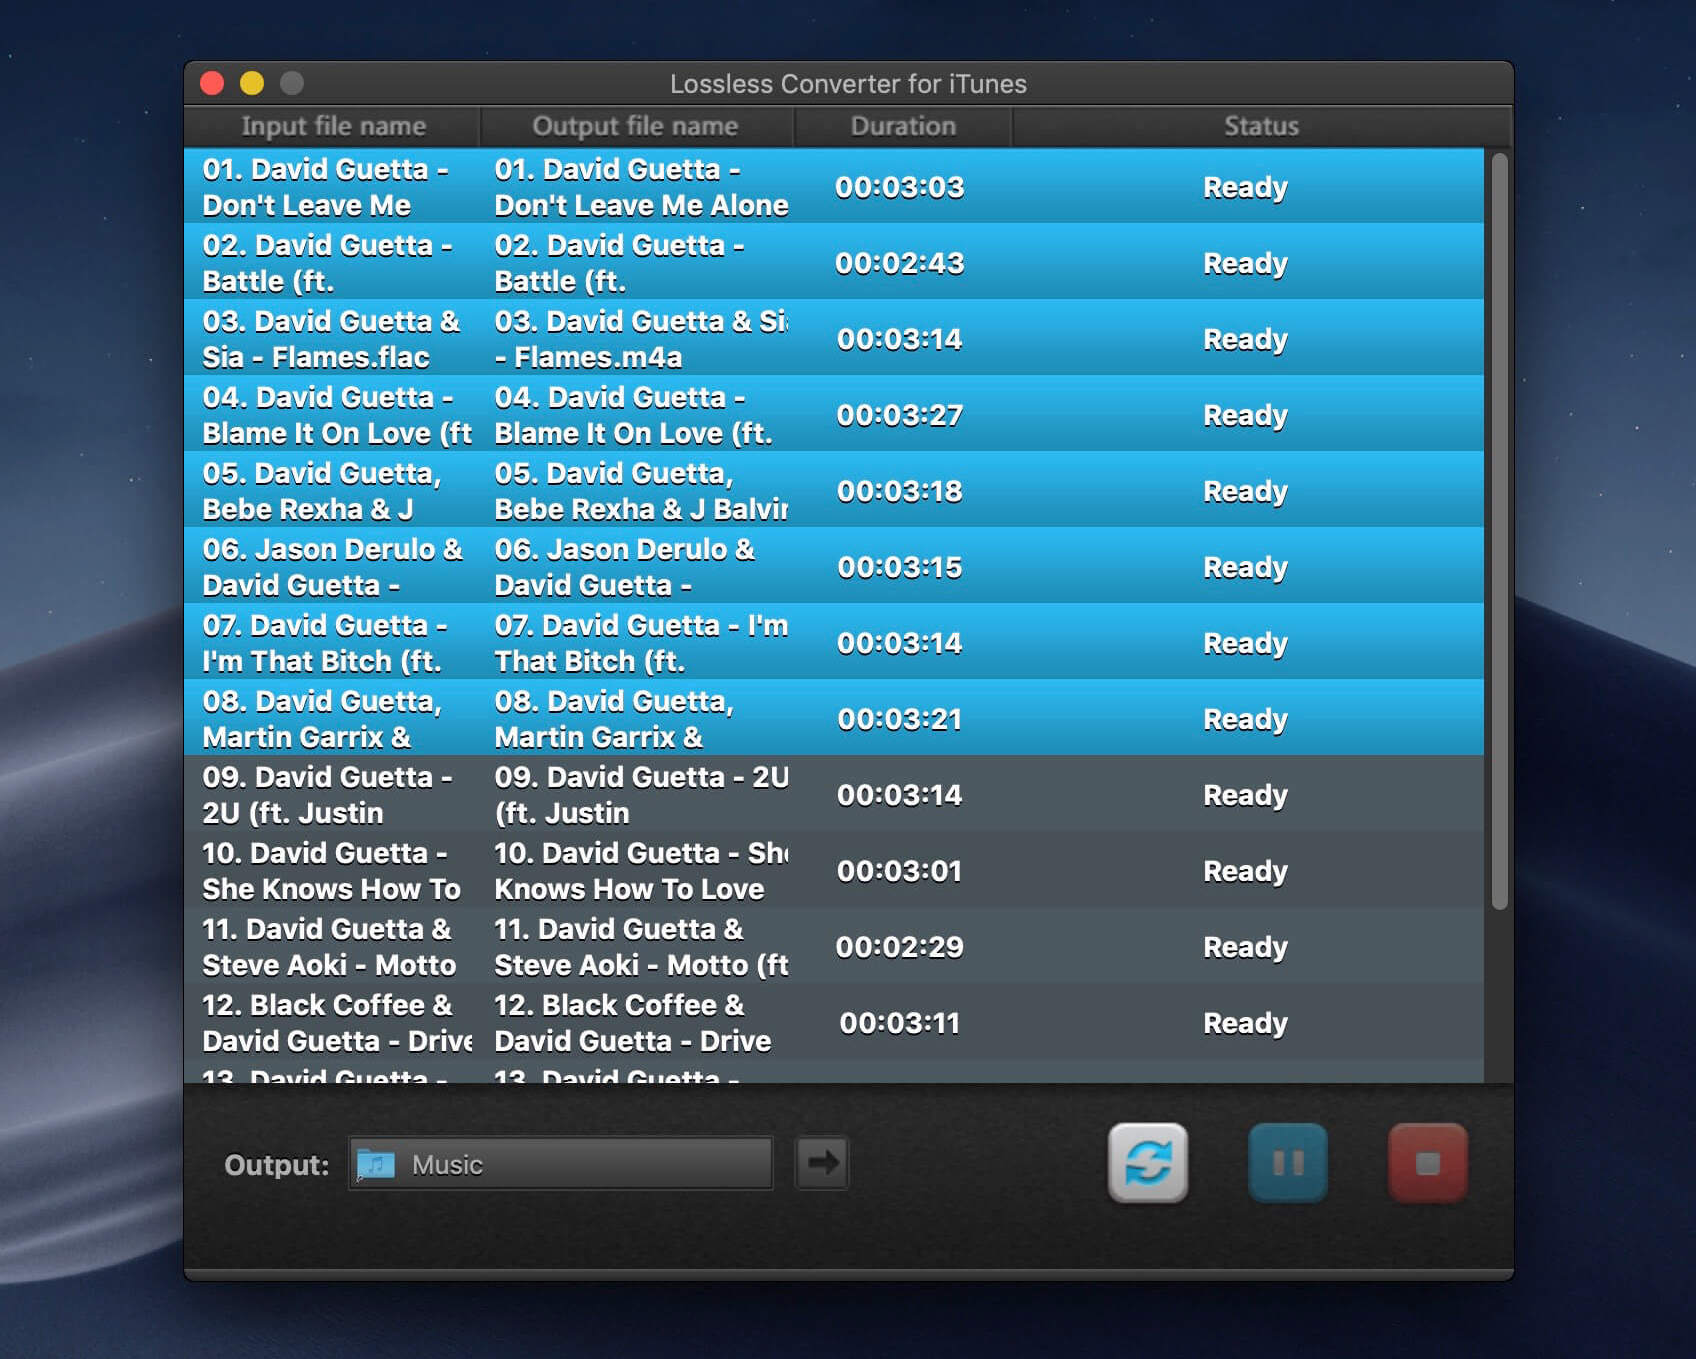Select input file 12. Black Coffee & David Guetta - Drive
1696x1359 pixels.
click(337, 1023)
